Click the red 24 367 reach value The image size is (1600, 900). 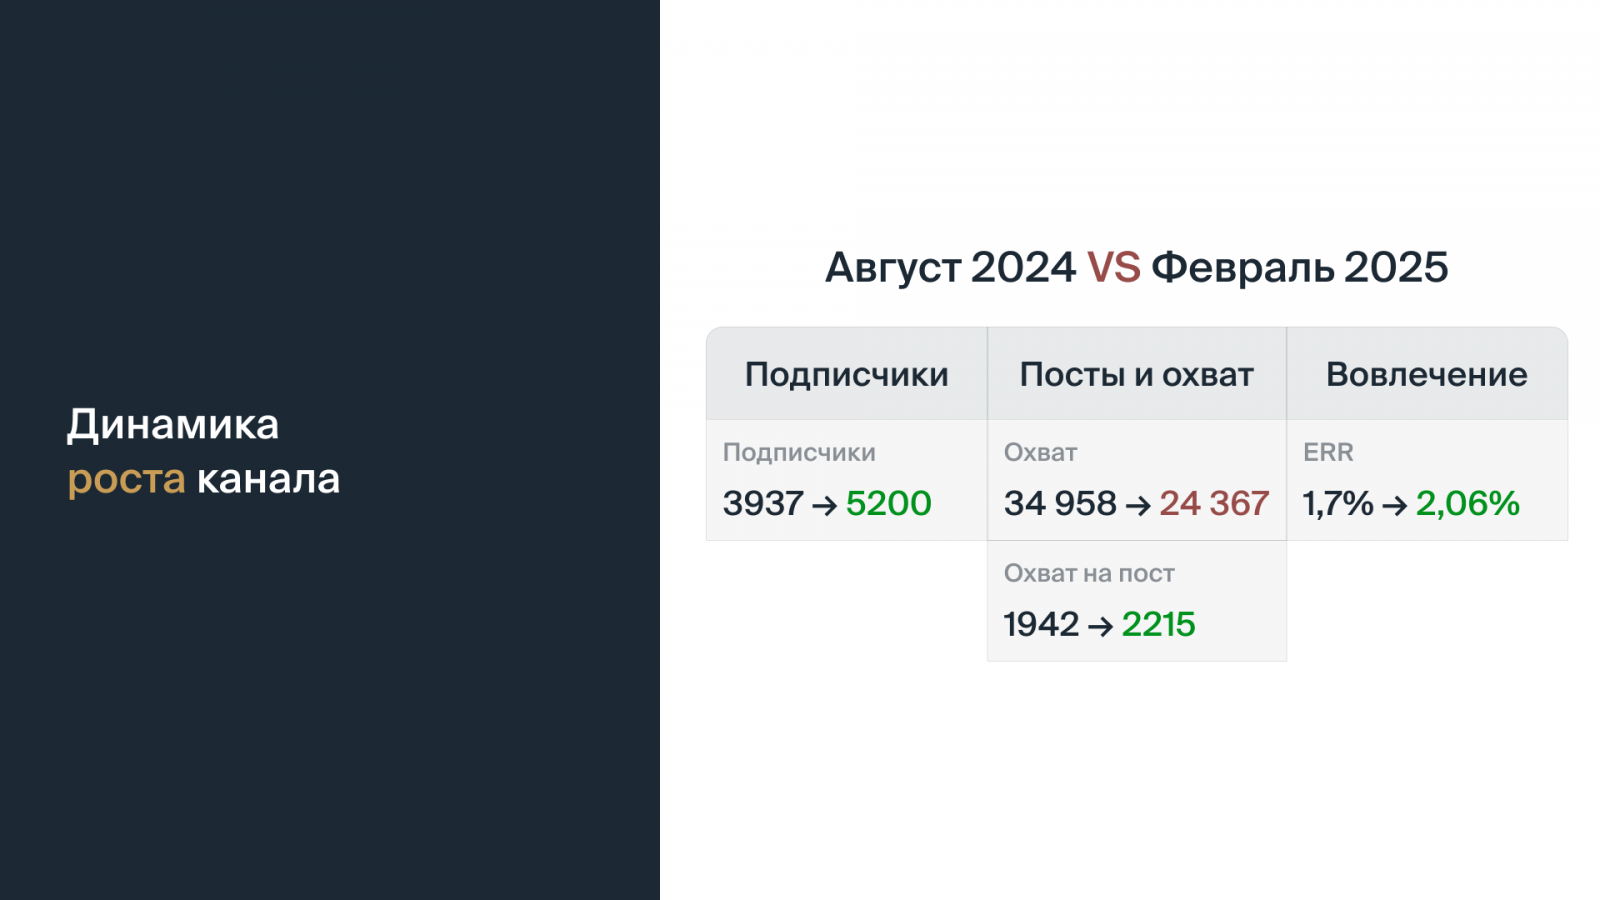[1214, 503]
